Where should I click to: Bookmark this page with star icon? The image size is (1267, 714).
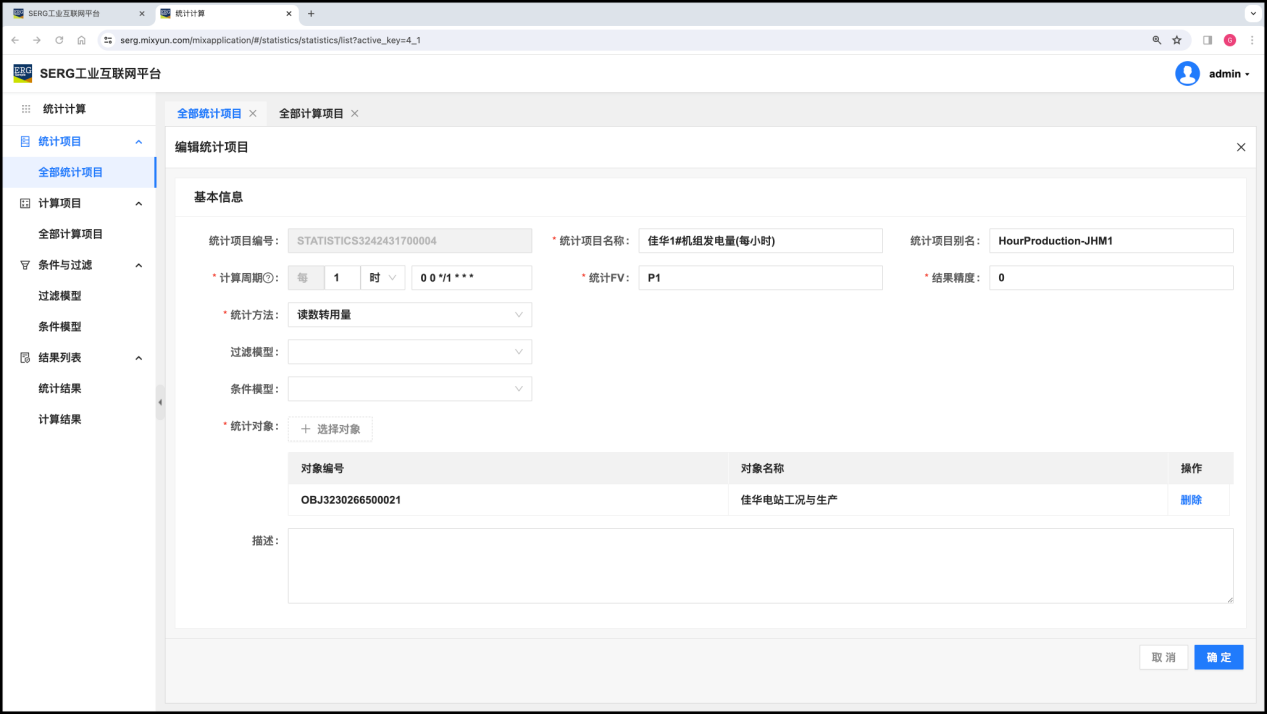[x=1177, y=40]
